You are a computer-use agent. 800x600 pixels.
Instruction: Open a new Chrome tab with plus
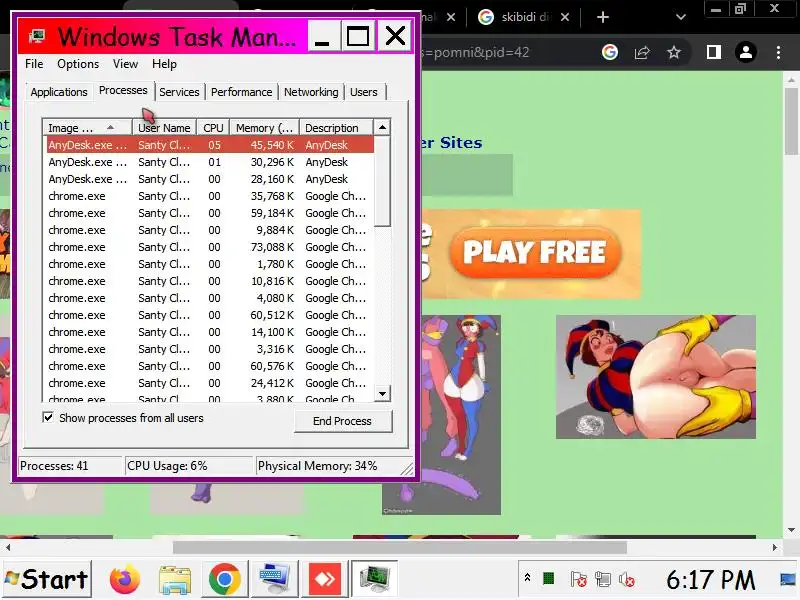tap(603, 17)
